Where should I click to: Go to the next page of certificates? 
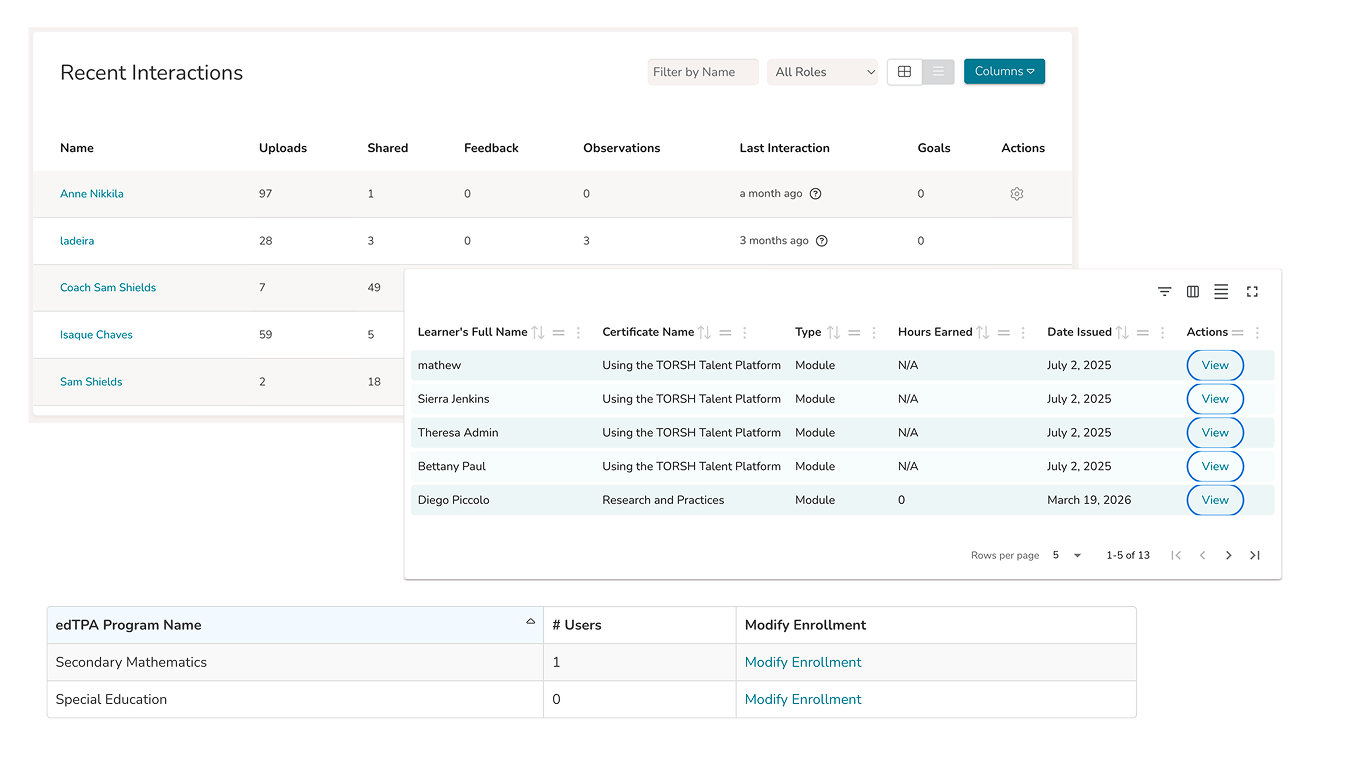tap(1228, 555)
